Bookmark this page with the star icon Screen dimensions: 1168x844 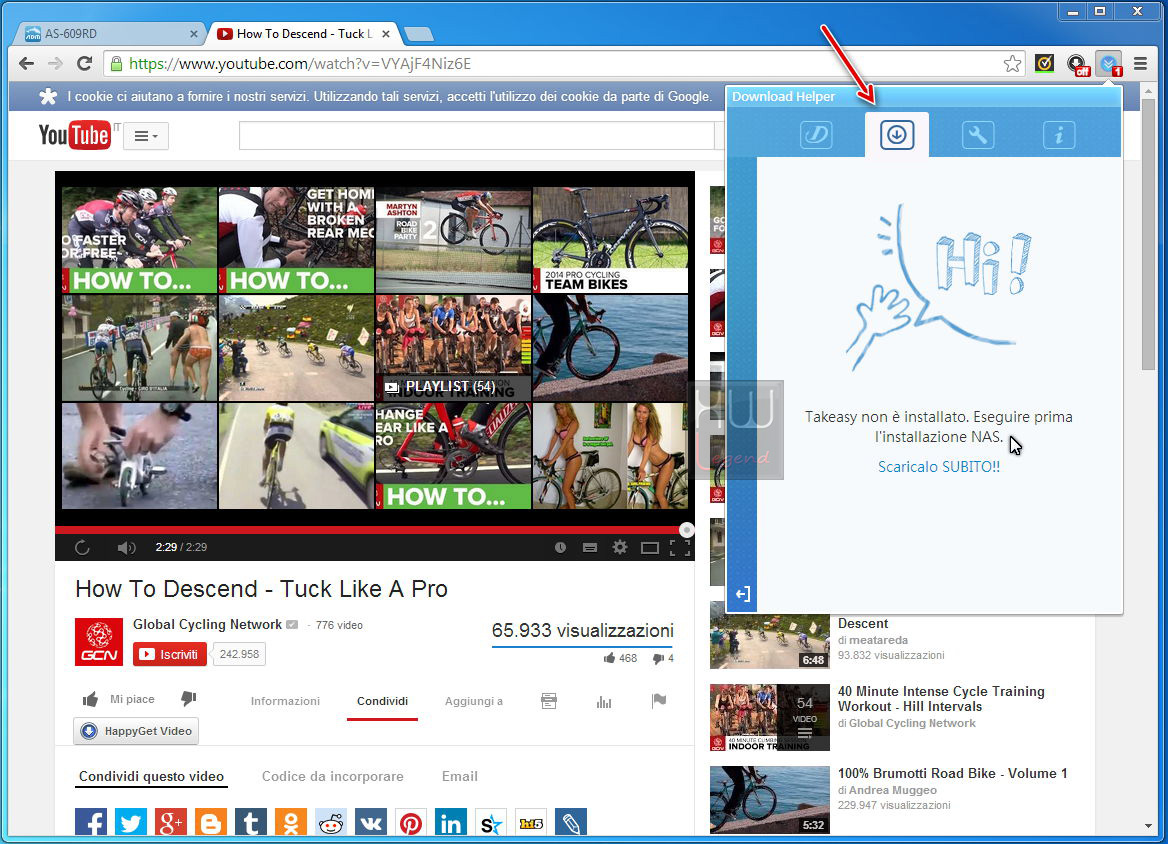1012,64
